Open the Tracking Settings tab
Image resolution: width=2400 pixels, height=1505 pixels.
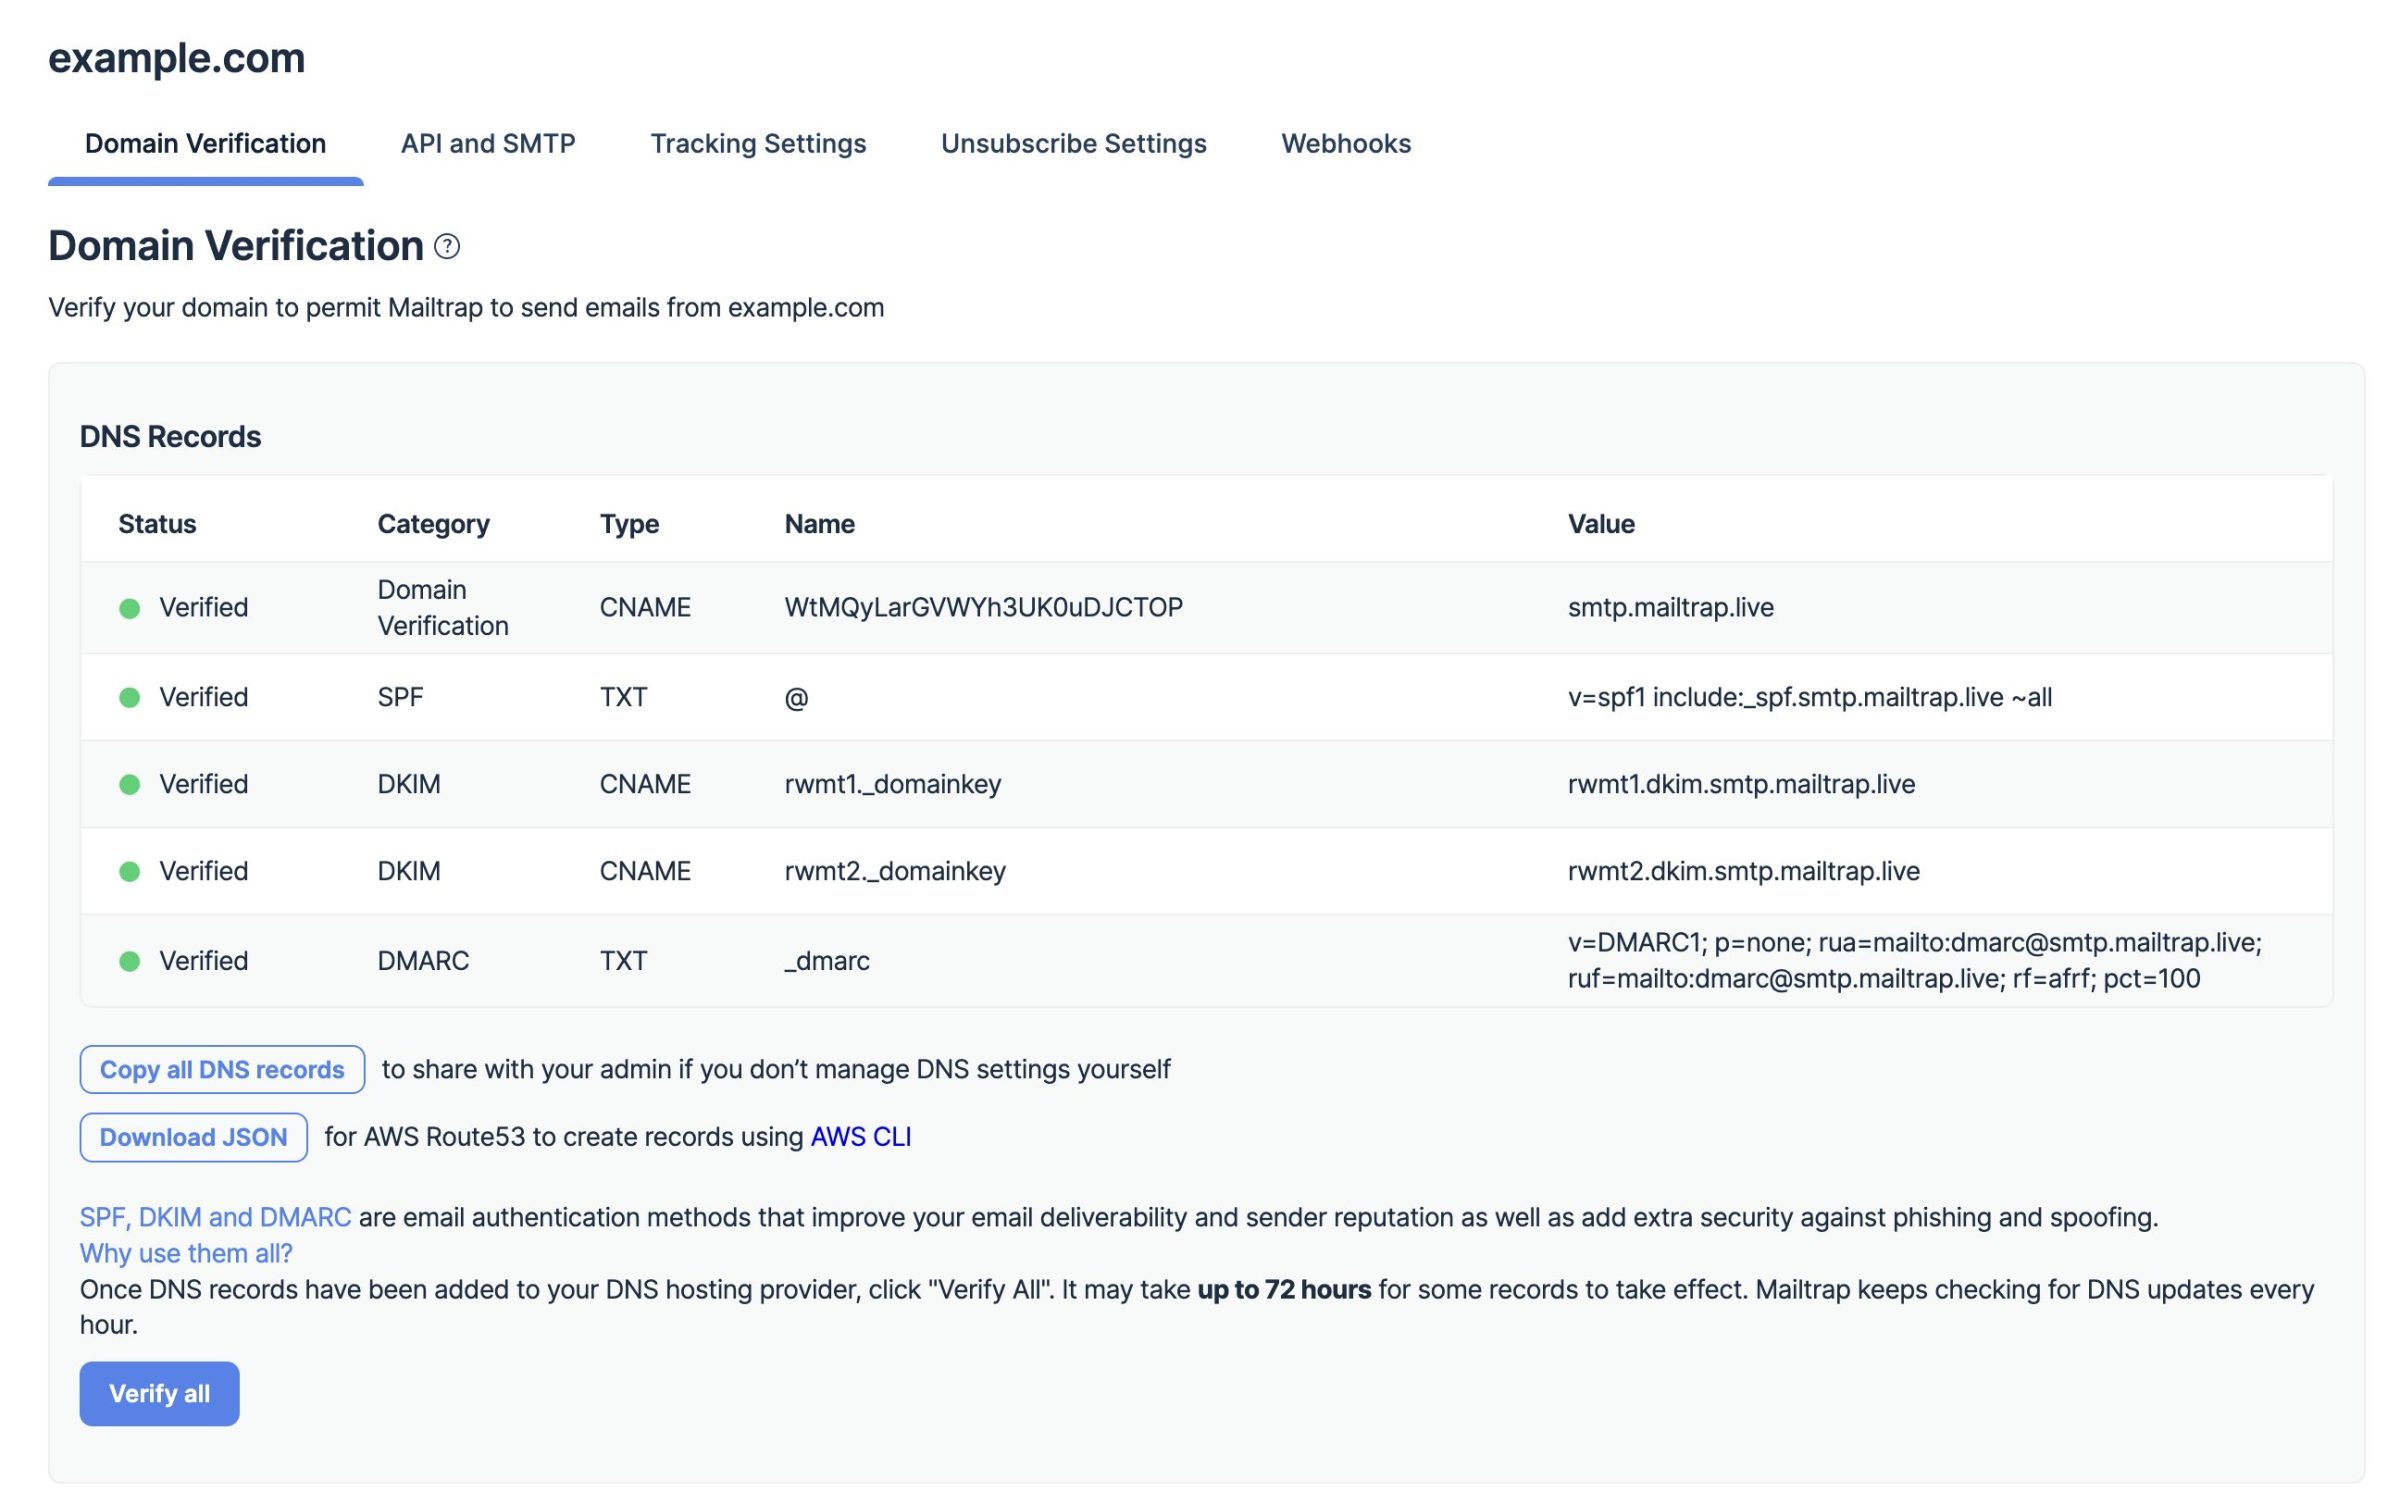[x=758, y=144]
